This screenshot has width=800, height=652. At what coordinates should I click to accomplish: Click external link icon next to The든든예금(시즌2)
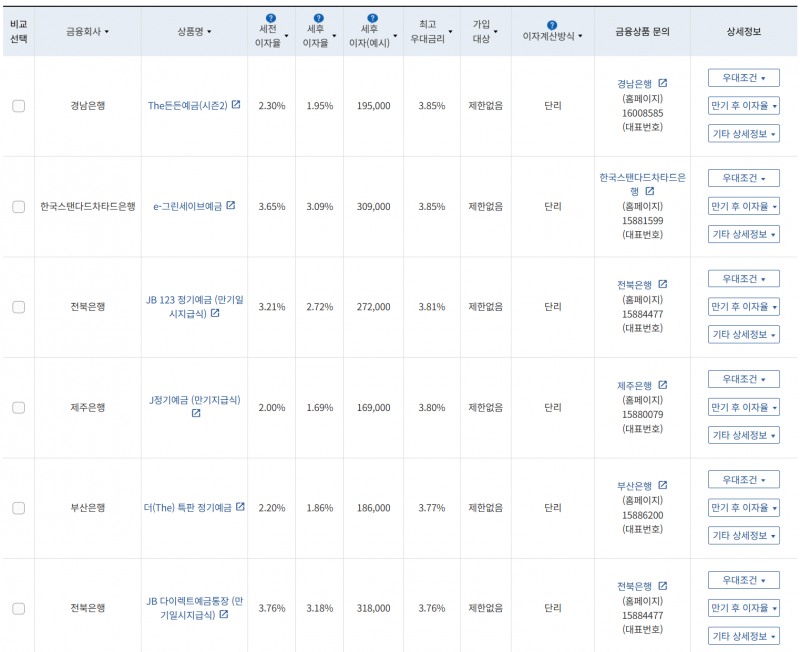[x=236, y=105]
